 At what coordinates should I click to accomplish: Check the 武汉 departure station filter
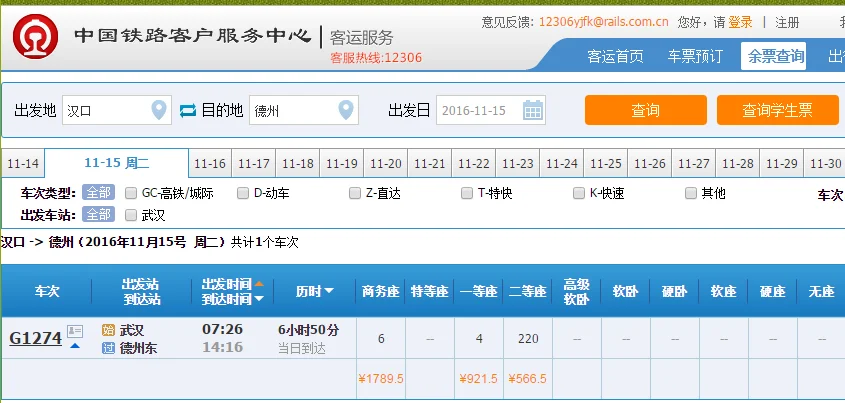(130, 216)
